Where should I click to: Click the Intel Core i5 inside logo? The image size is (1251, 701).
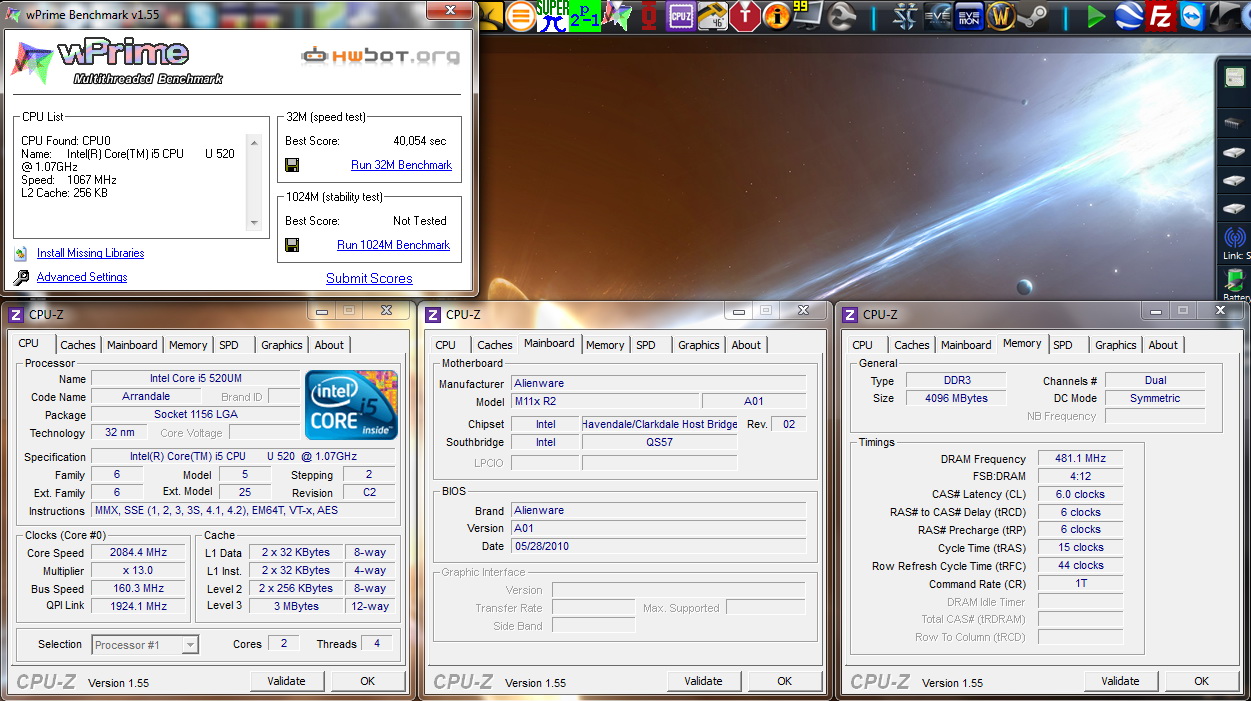pyautogui.click(x=351, y=405)
